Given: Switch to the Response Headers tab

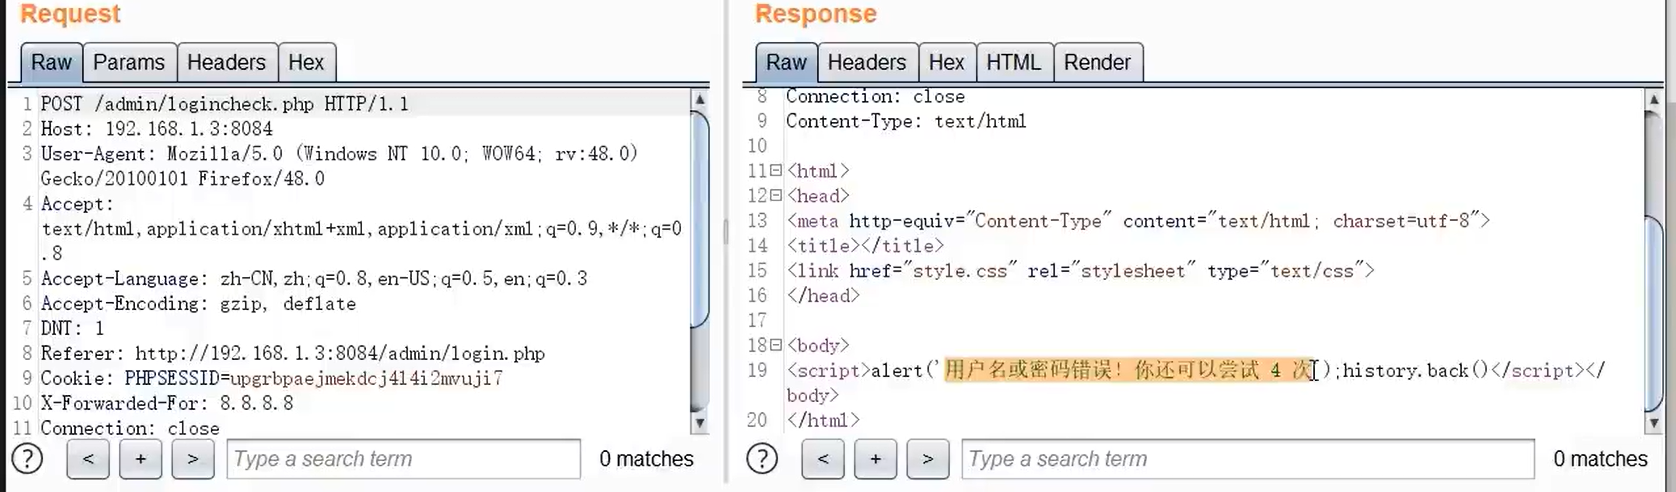Looking at the screenshot, I should pyautogui.click(x=867, y=62).
